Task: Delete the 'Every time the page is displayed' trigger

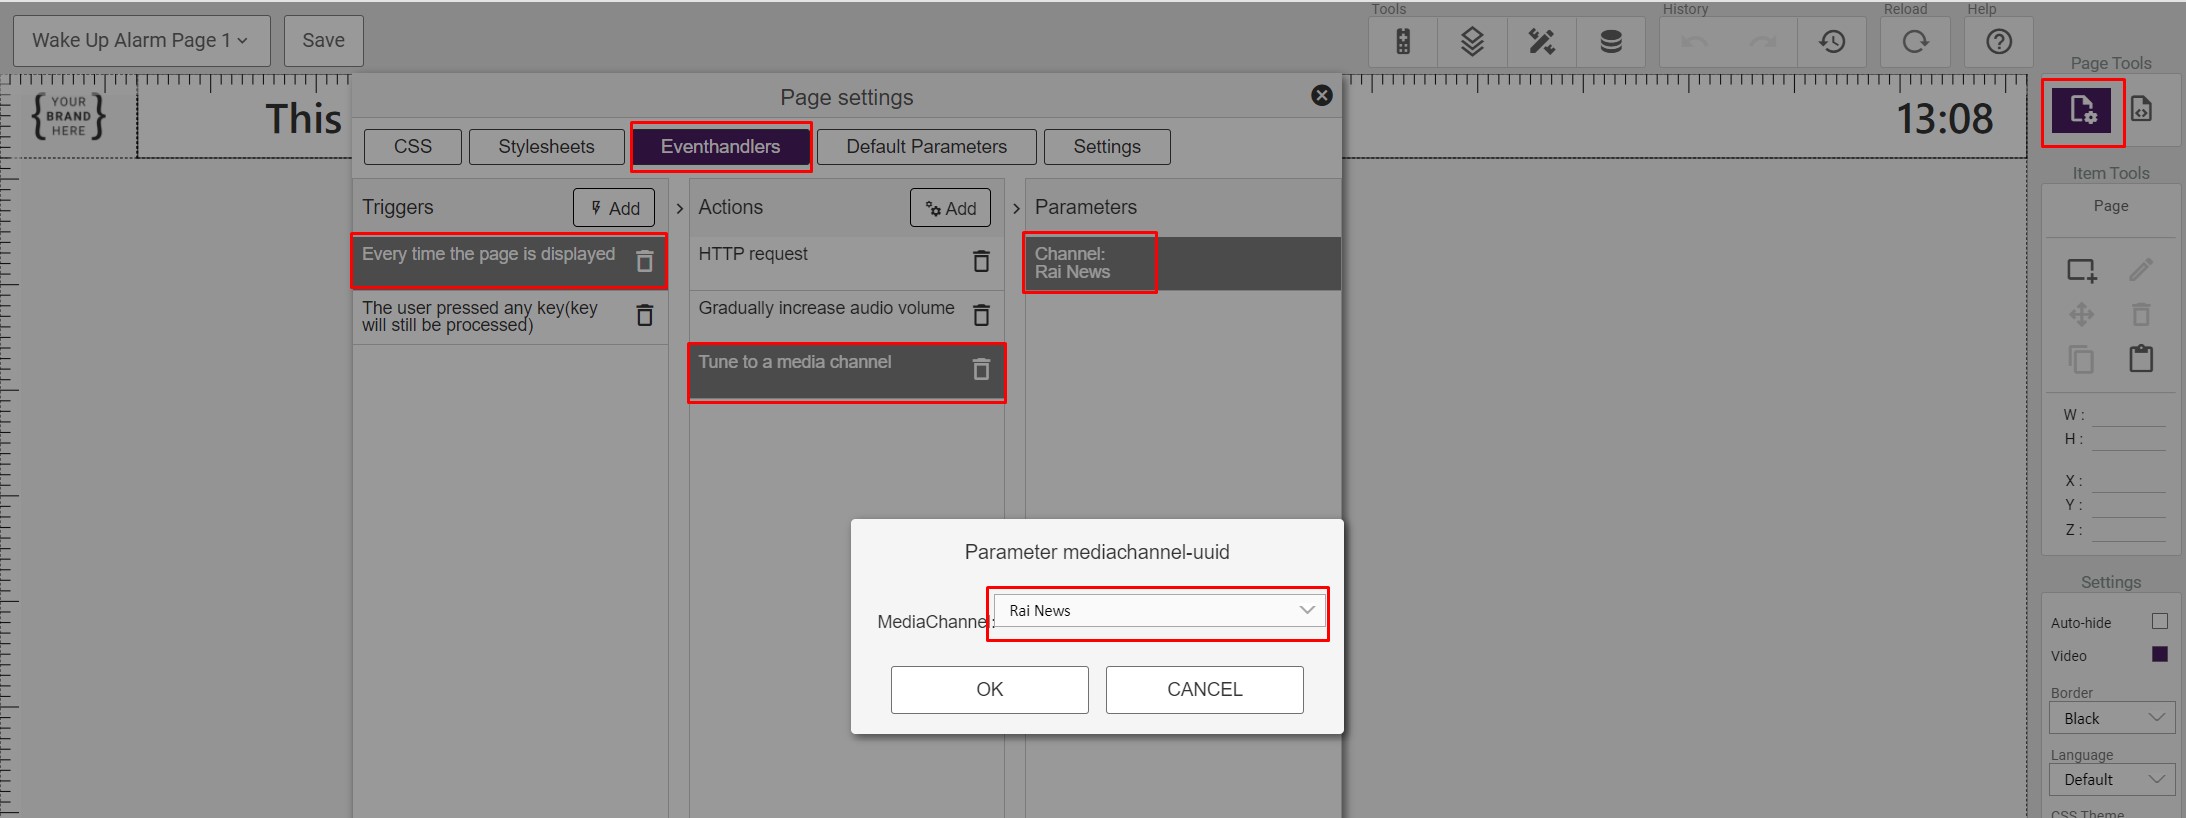Action: tap(645, 261)
